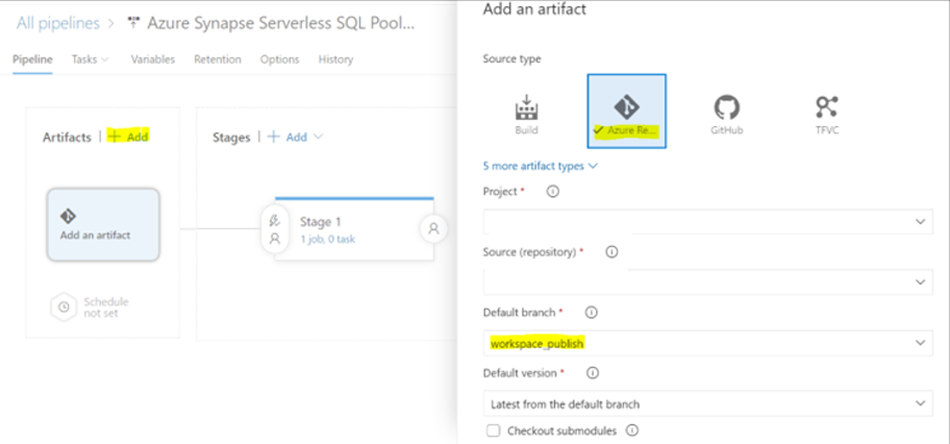The image size is (950, 444).
Task: Switch to the Options tab
Action: [x=280, y=59]
